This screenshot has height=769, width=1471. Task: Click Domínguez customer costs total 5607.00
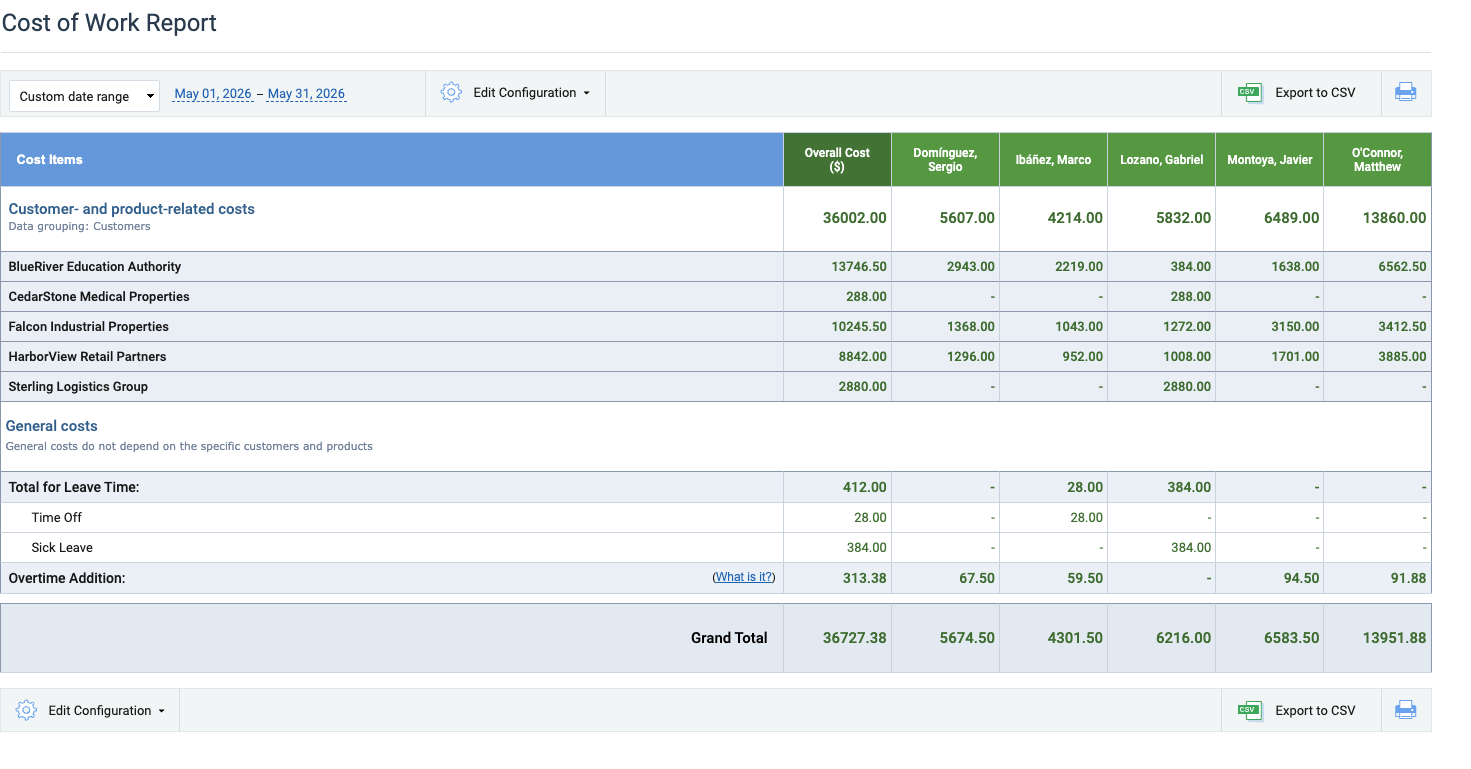coord(967,218)
